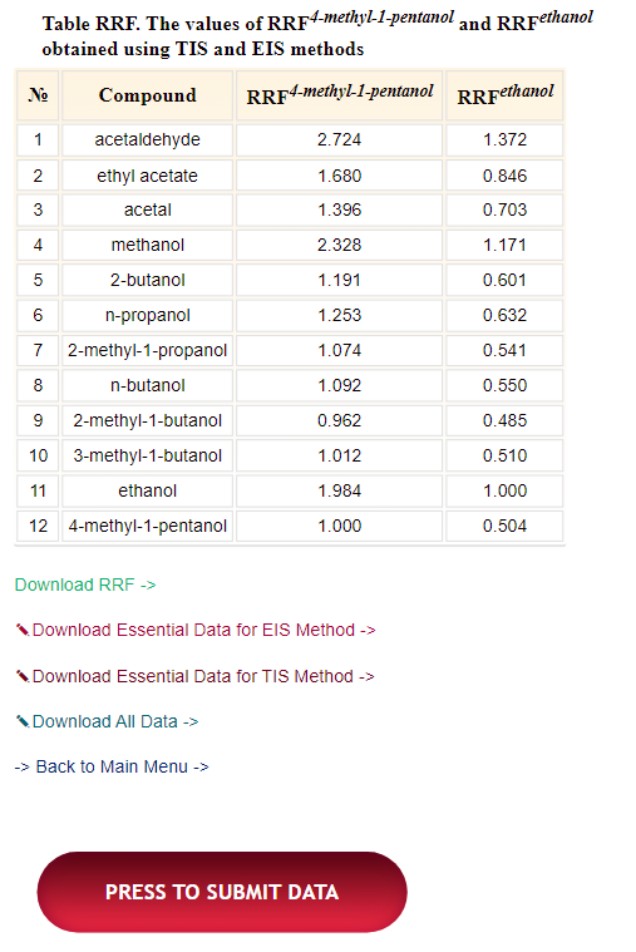Select the № column header
The height and width of the screenshot is (952, 636).
(38, 95)
